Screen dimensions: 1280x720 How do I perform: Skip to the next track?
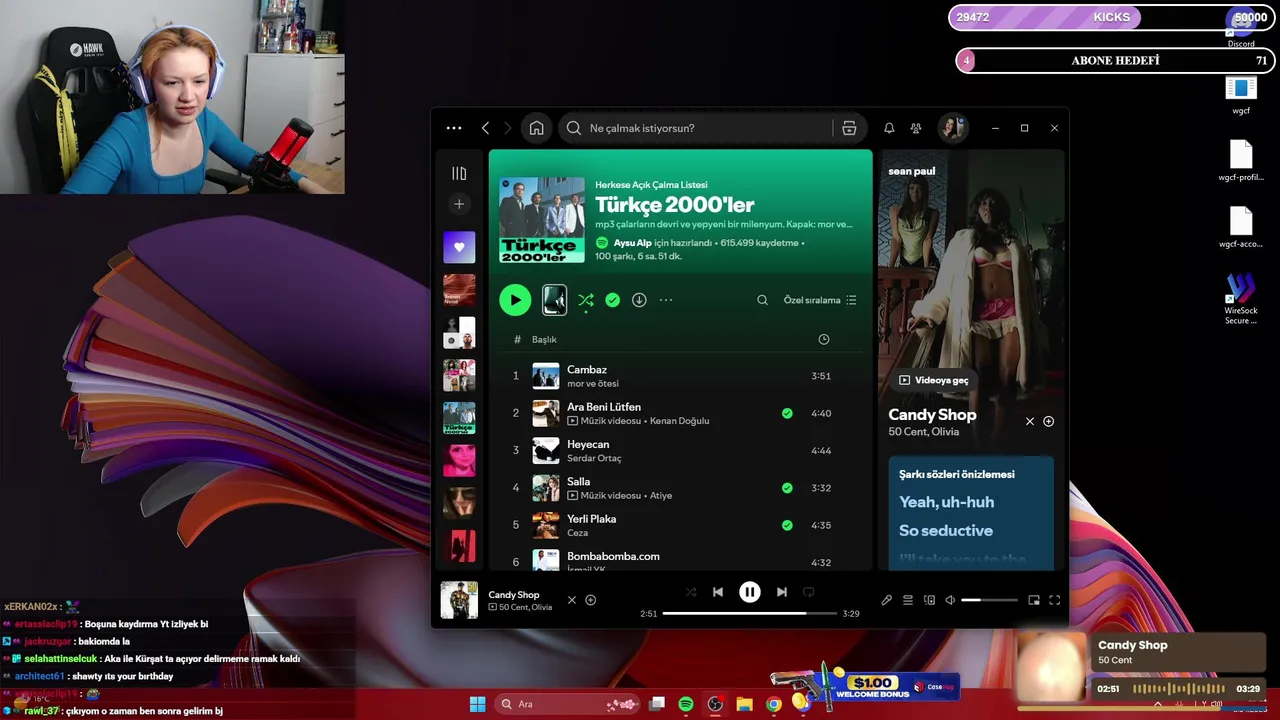click(x=782, y=592)
